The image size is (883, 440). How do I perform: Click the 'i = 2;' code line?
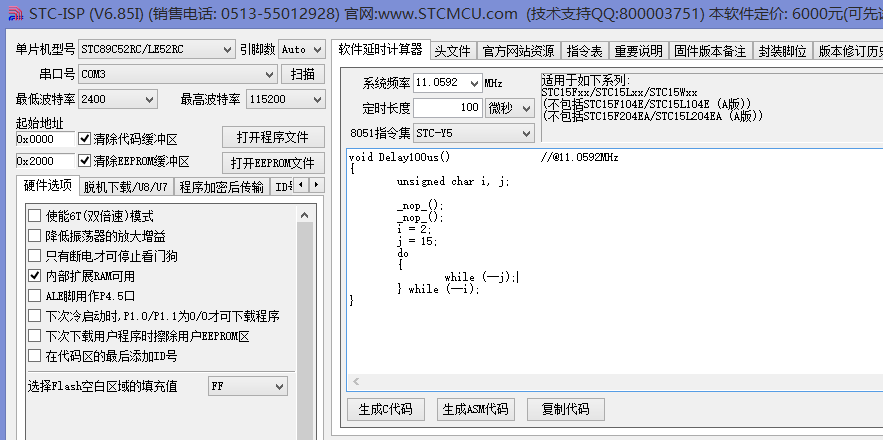(x=413, y=229)
